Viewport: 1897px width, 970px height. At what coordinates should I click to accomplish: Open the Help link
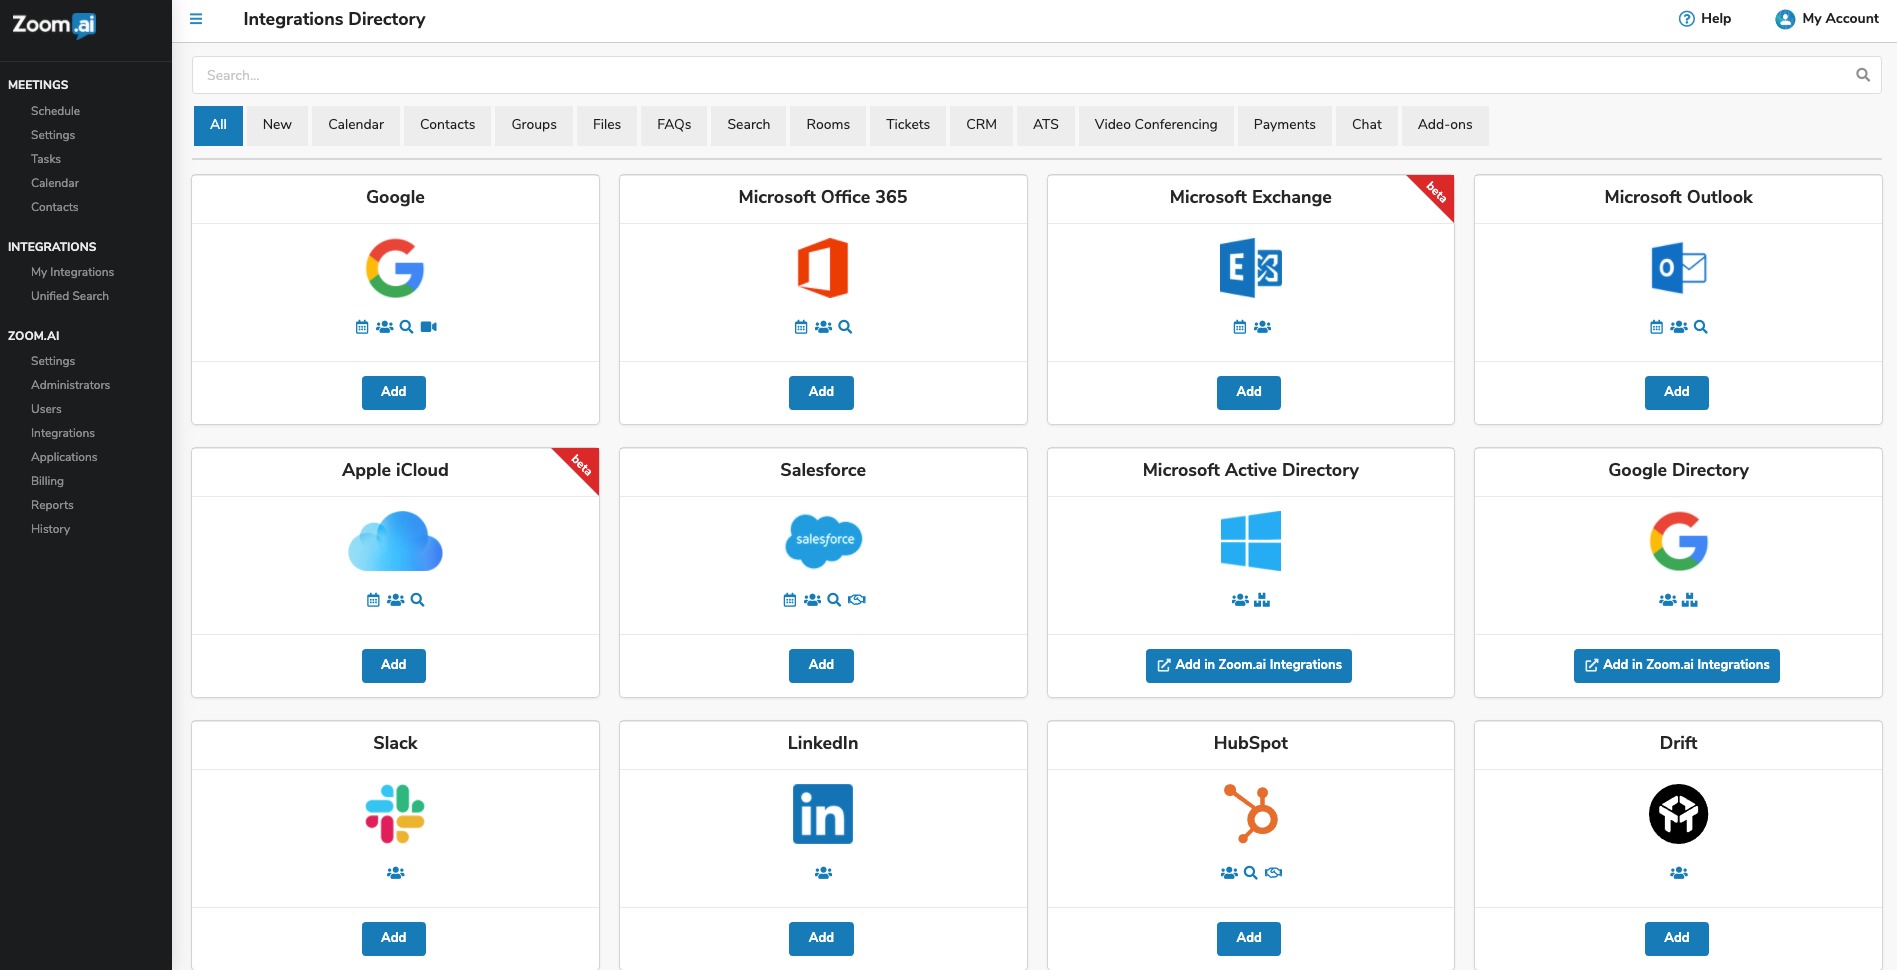pyautogui.click(x=1704, y=19)
